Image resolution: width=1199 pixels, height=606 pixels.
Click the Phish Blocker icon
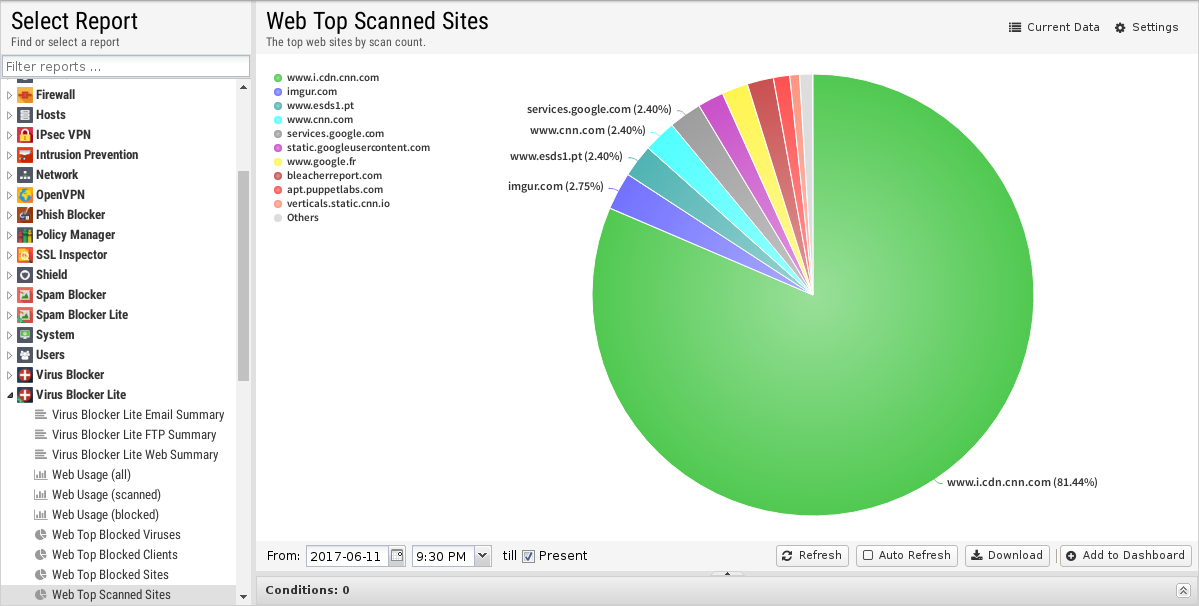[24, 215]
